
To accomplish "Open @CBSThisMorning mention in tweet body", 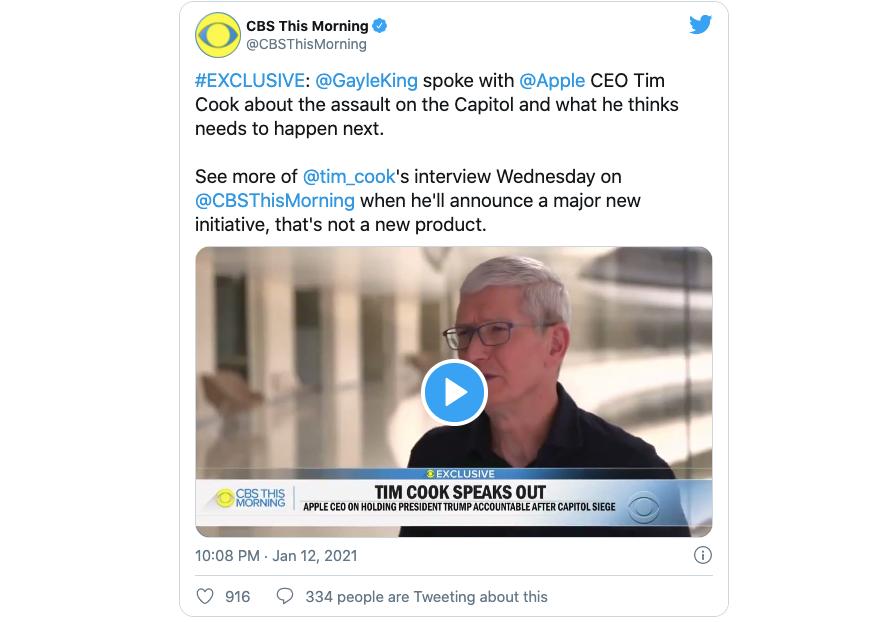I will (x=275, y=201).
